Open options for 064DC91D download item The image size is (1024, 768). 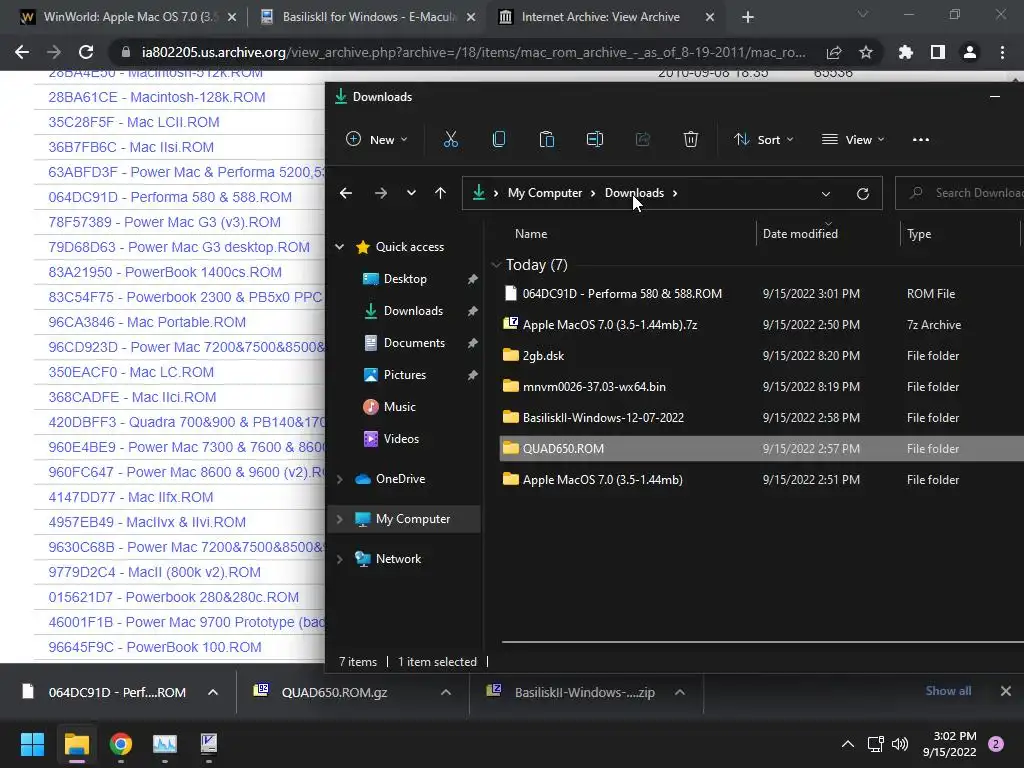(x=213, y=692)
